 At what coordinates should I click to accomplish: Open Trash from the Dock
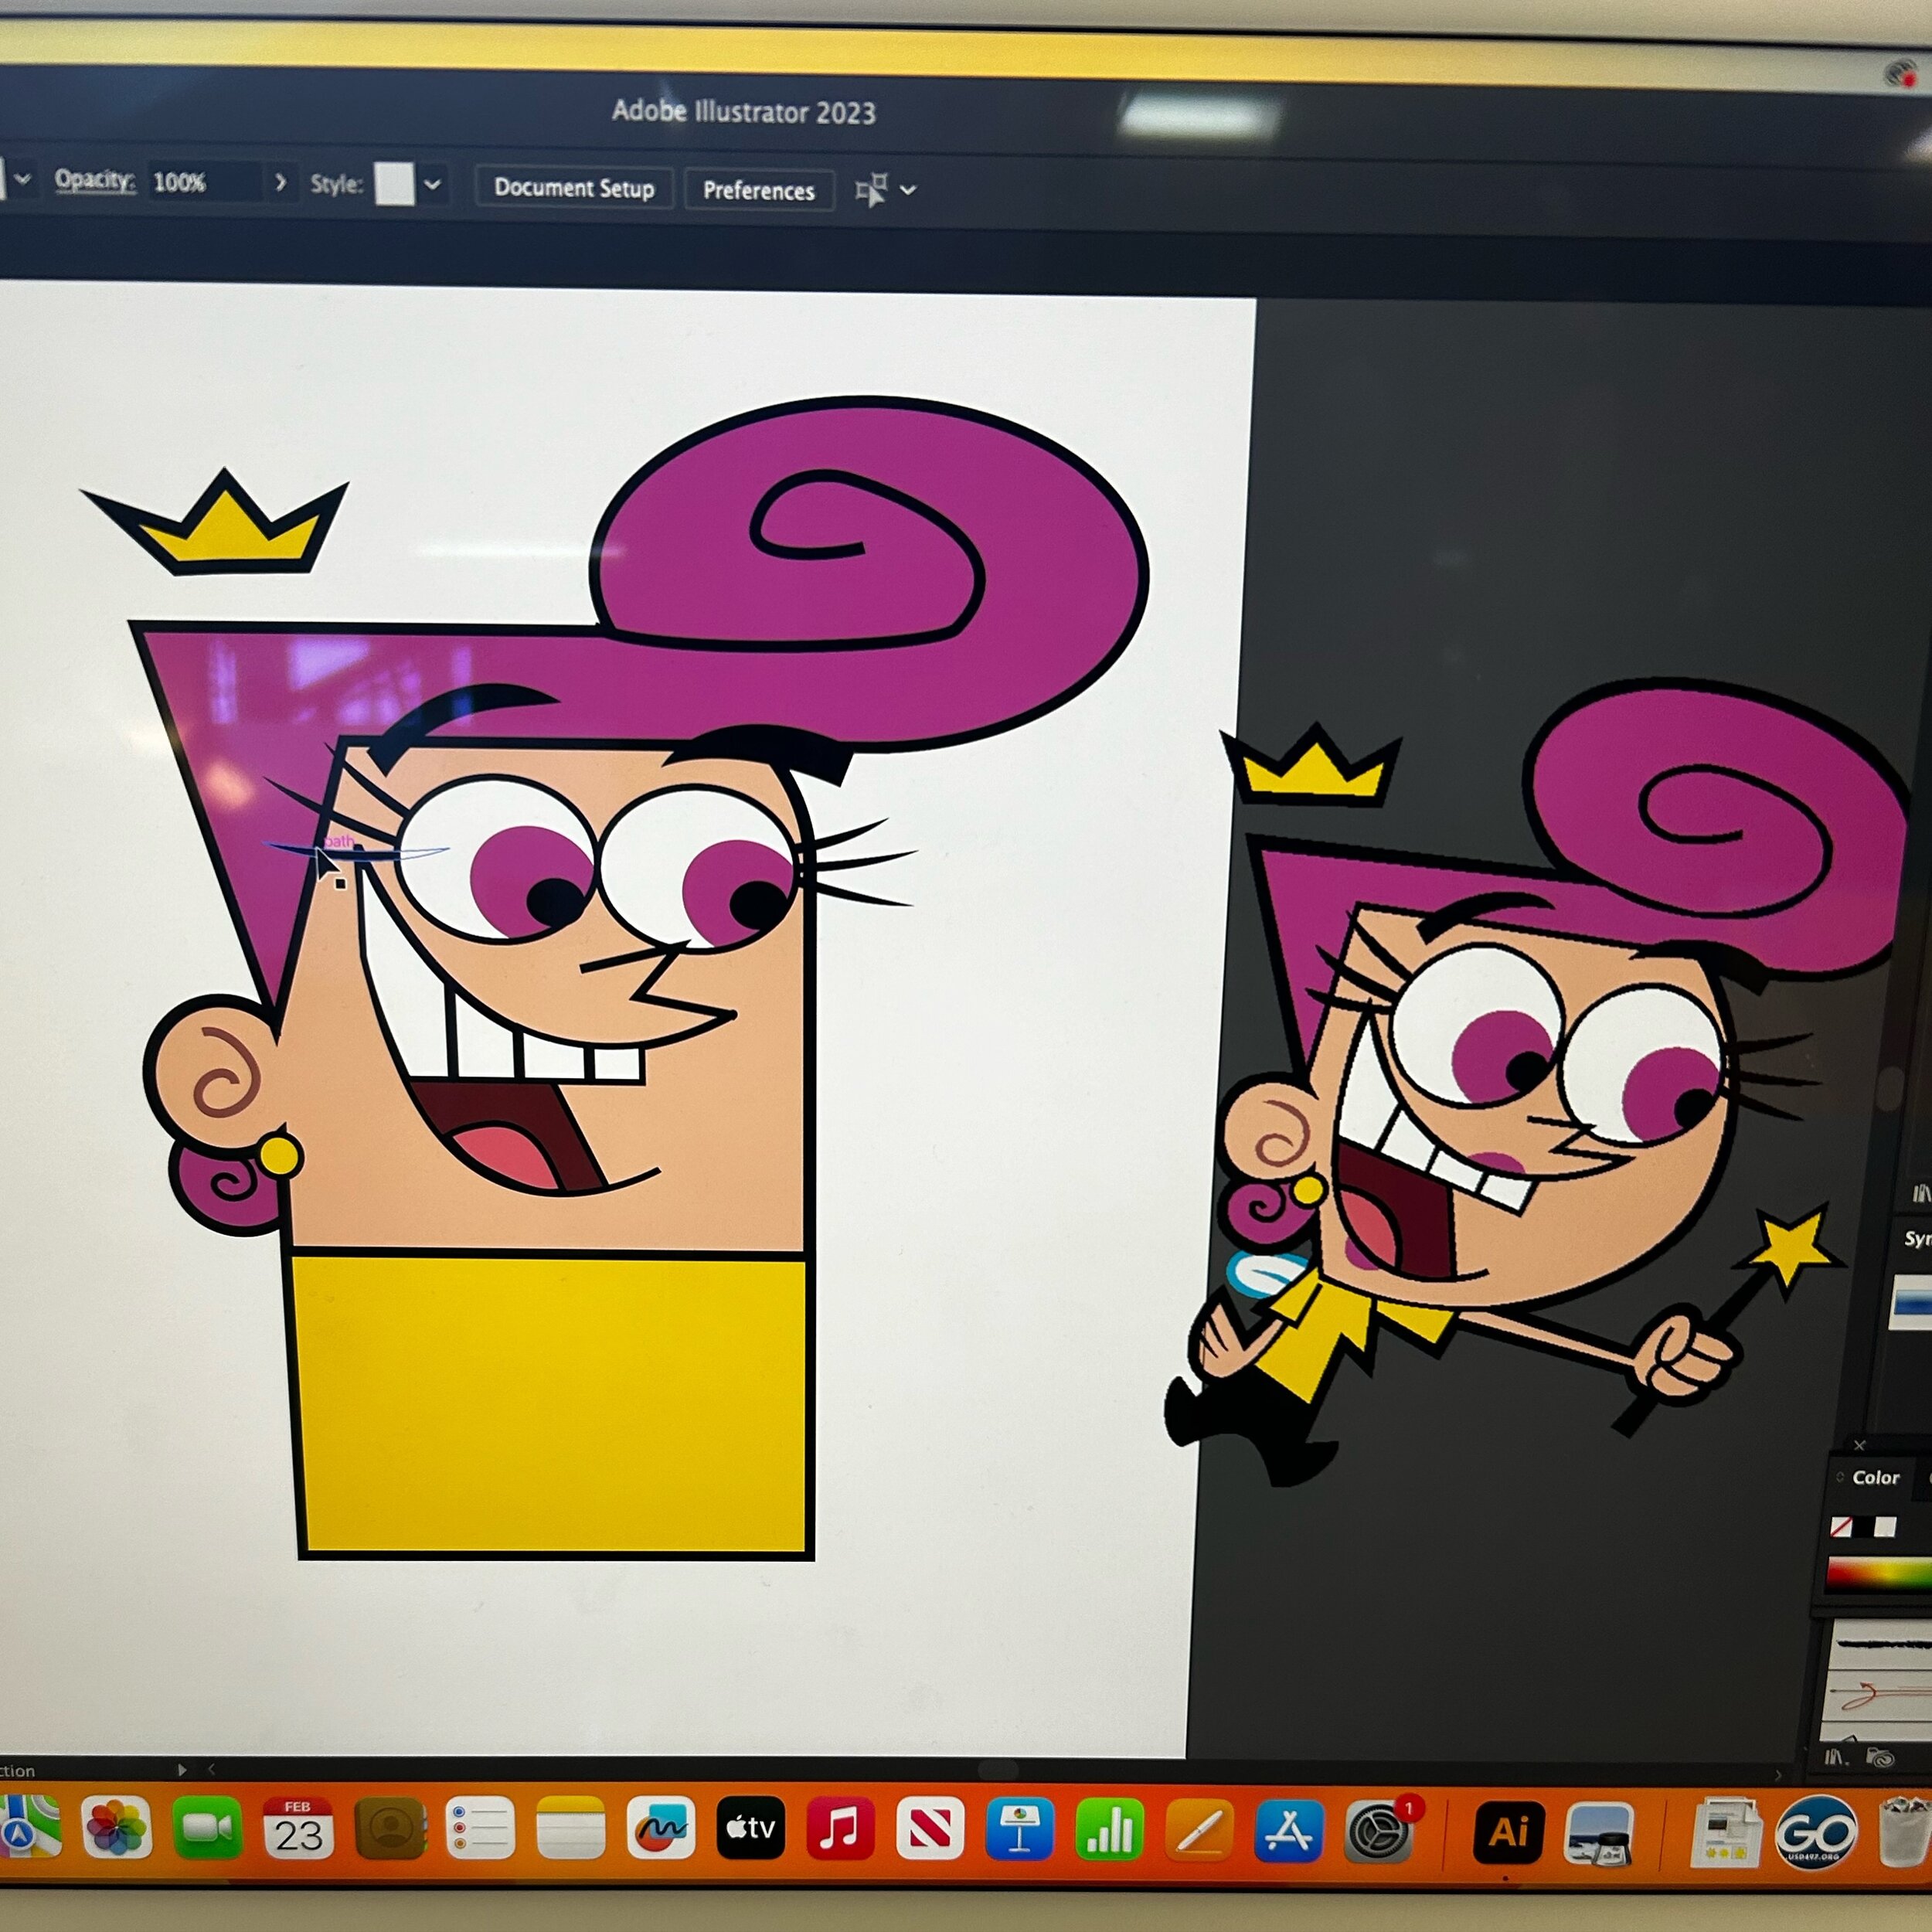click(x=1906, y=1832)
